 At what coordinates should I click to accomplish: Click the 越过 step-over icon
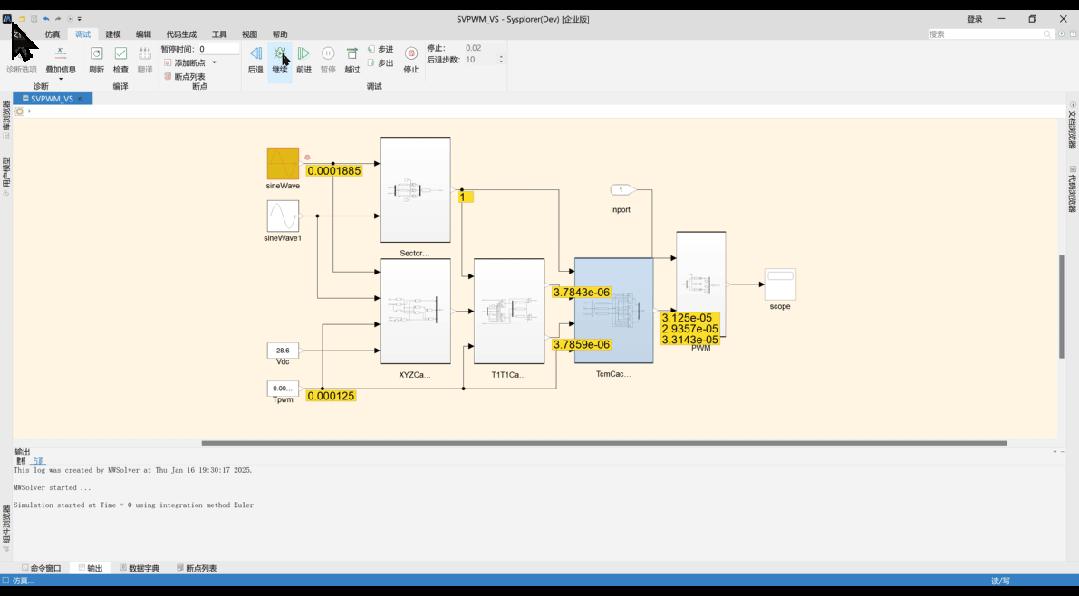tap(352, 54)
